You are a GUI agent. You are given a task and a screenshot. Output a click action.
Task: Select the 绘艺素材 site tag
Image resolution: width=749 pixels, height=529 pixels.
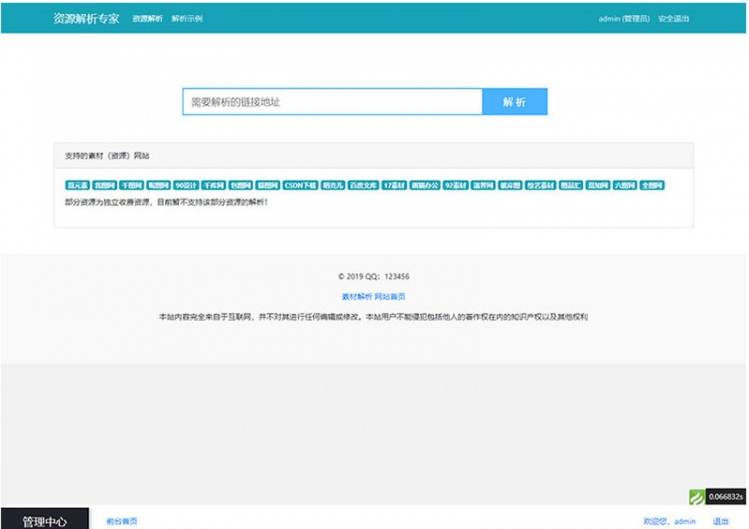click(540, 185)
